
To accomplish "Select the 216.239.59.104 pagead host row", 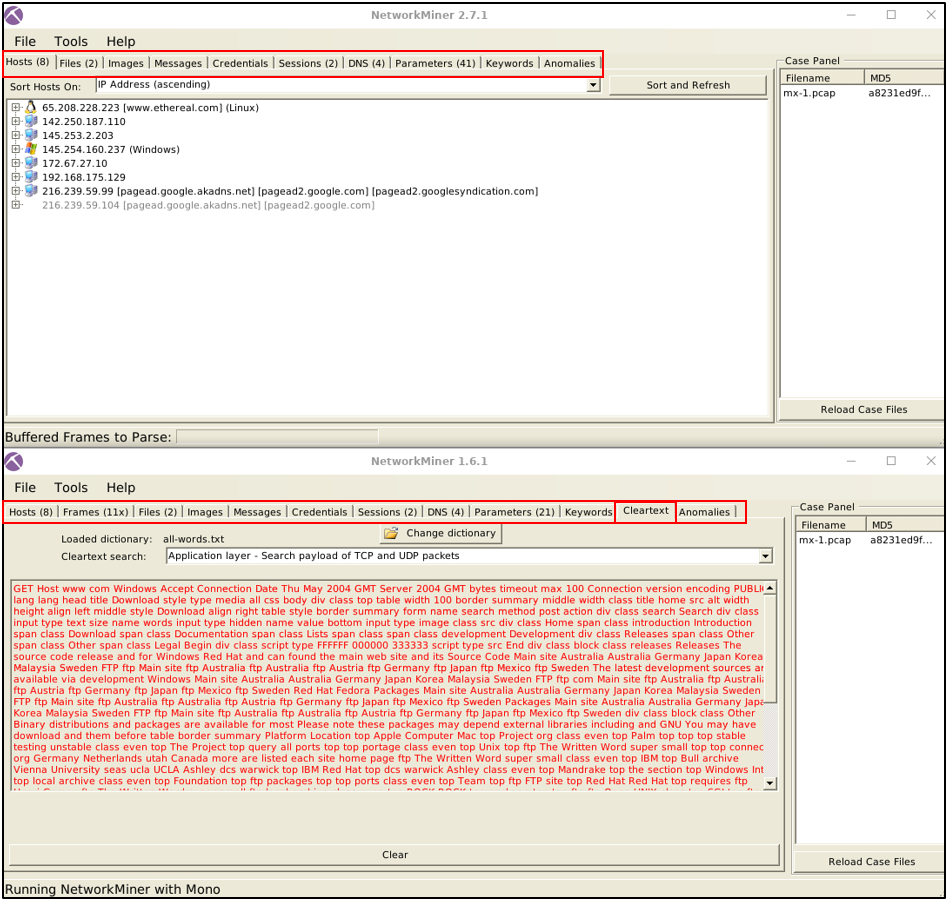I will click(208, 205).
